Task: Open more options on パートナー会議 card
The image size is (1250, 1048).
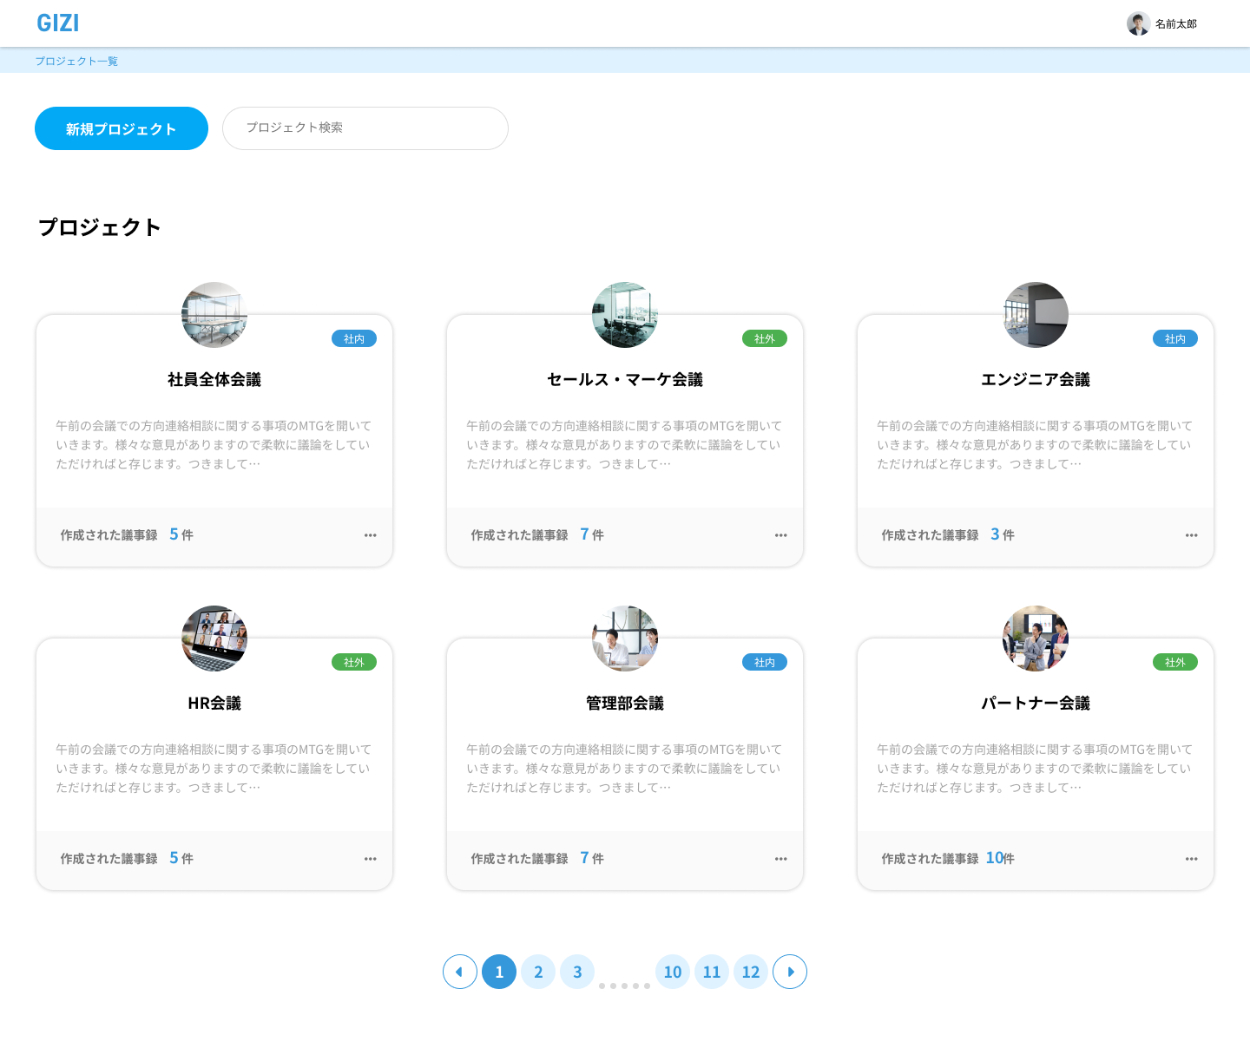Action: tap(1191, 859)
